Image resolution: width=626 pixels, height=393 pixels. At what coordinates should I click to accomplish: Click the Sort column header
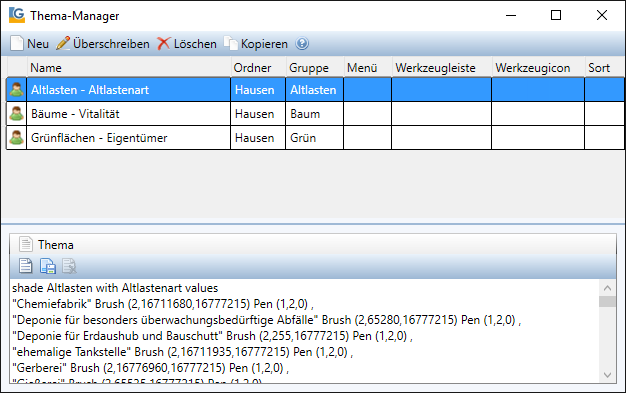tap(604, 67)
